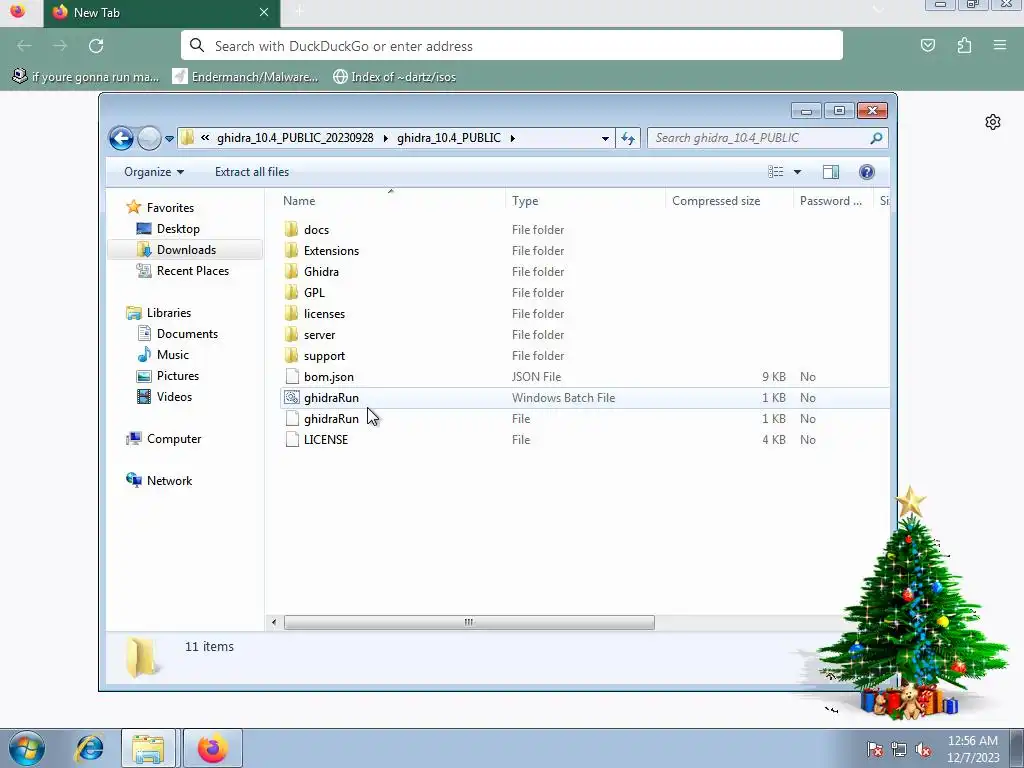
Task: Open the address bar history dropdown
Action: [605, 138]
